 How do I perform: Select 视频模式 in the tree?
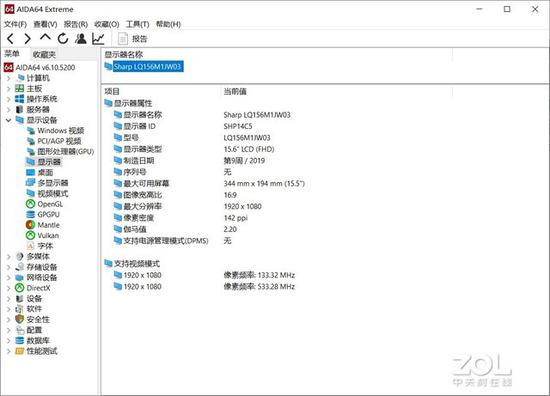point(53,194)
